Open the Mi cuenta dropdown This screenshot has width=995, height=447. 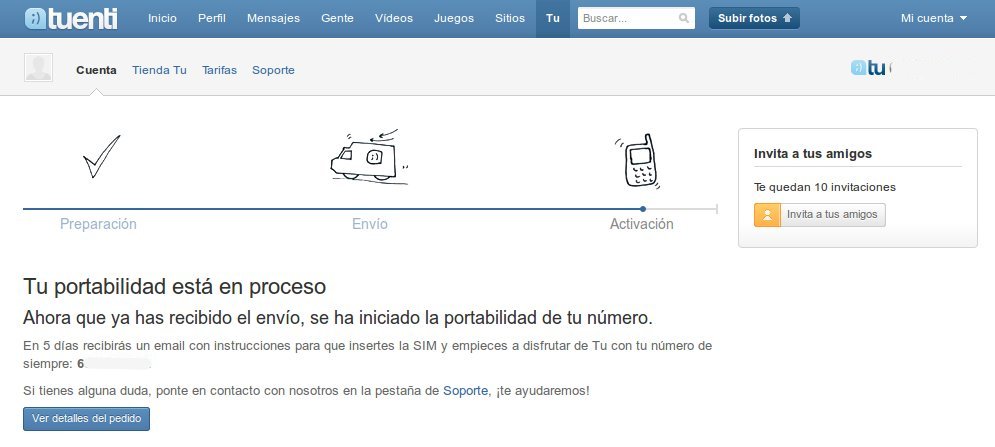(933, 18)
